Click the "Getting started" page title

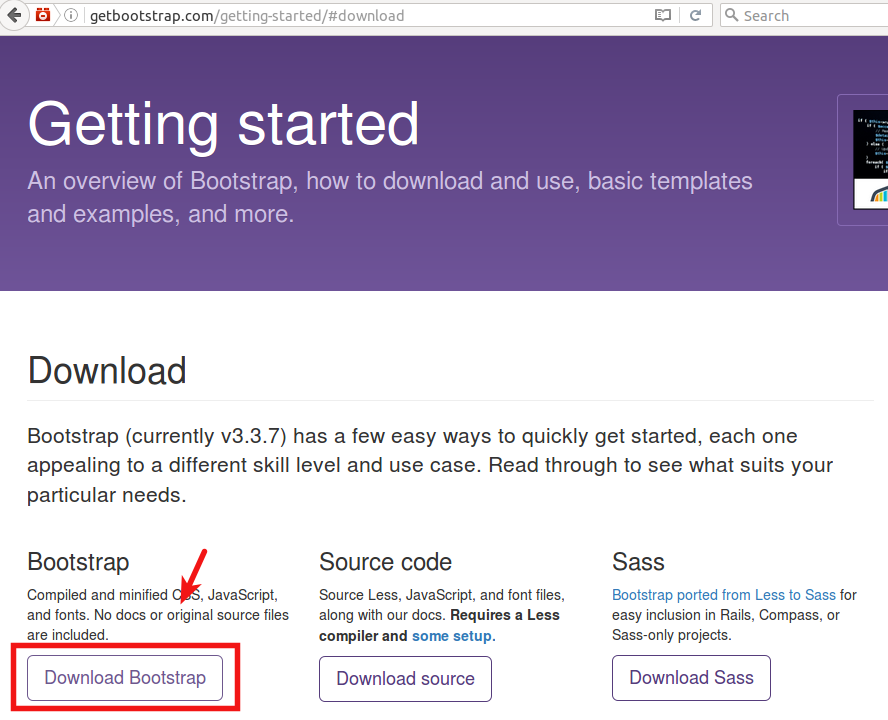coord(223,125)
